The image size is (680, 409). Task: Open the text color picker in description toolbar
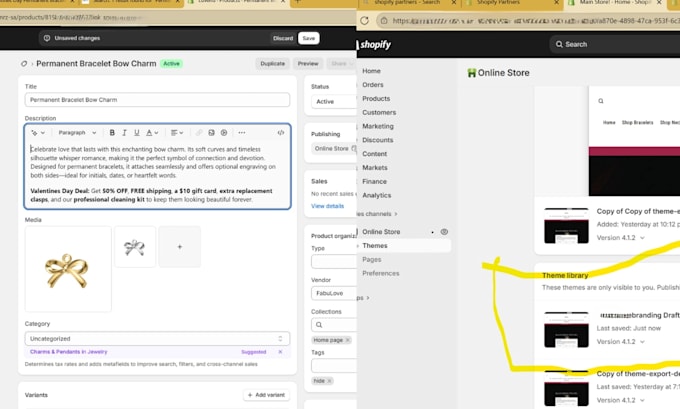click(152, 133)
